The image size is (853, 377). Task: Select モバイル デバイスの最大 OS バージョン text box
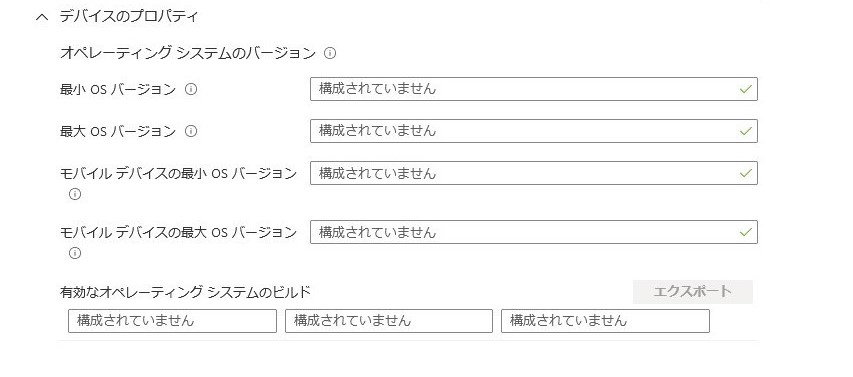coord(534,232)
